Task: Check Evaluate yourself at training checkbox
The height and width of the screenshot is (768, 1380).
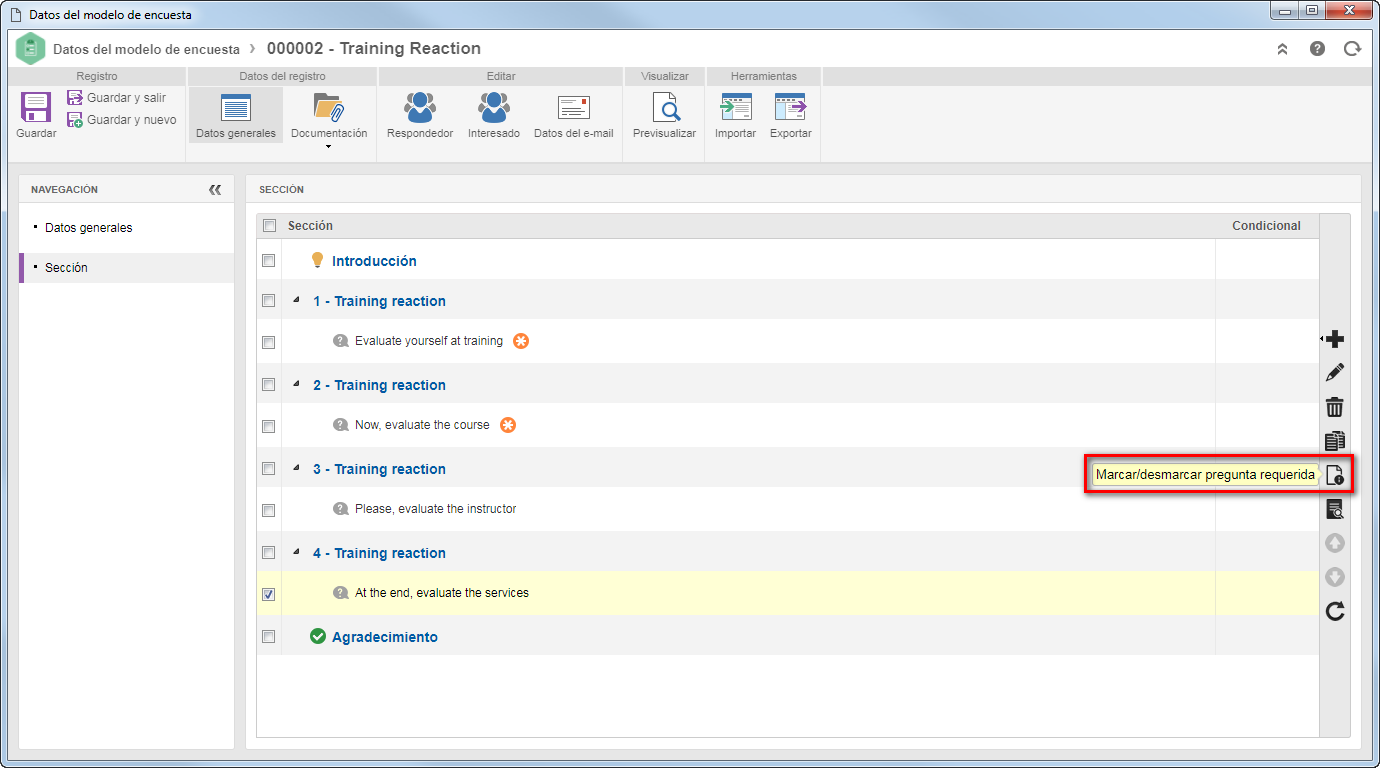Action: coord(268,342)
